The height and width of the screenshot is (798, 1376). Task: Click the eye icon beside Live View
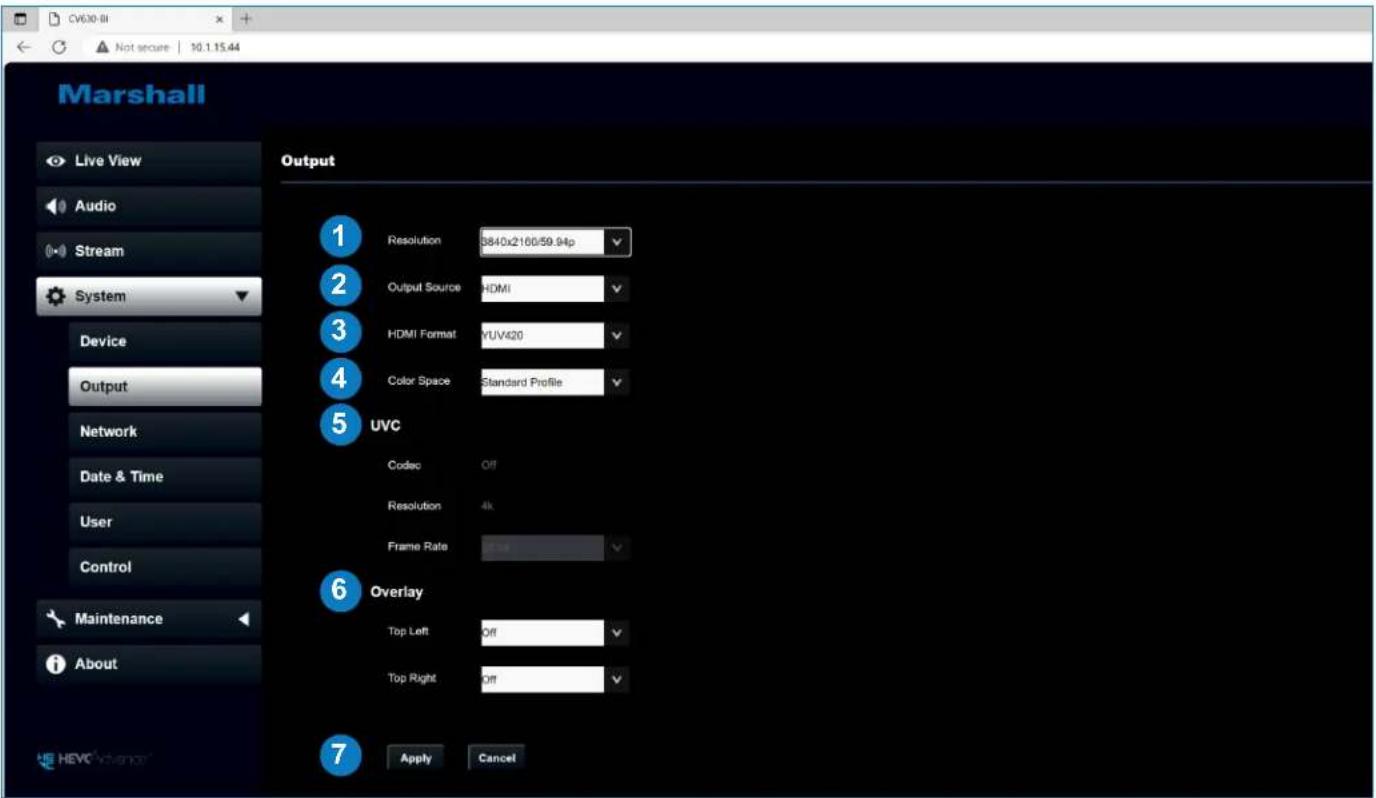coord(54,161)
